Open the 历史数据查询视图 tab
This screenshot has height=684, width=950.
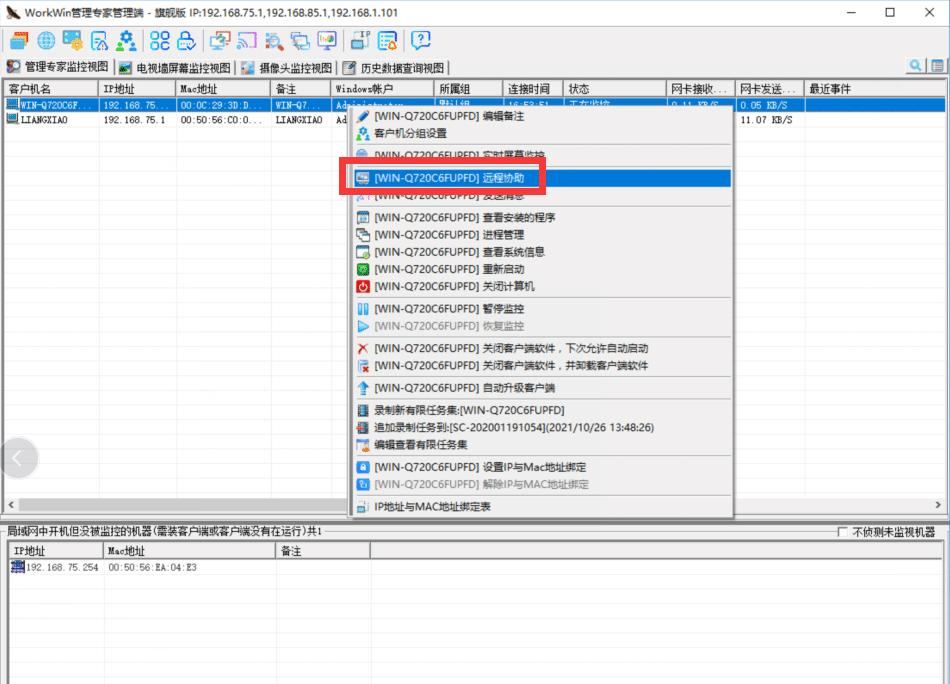394,68
